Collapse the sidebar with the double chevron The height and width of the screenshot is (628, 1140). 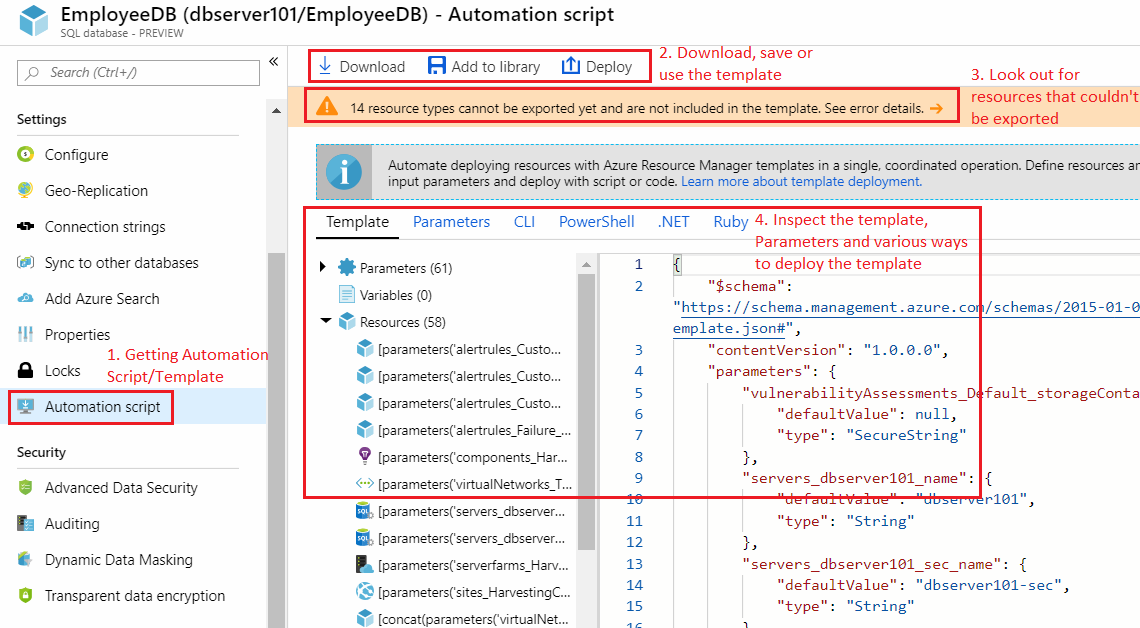click(273, 62)
